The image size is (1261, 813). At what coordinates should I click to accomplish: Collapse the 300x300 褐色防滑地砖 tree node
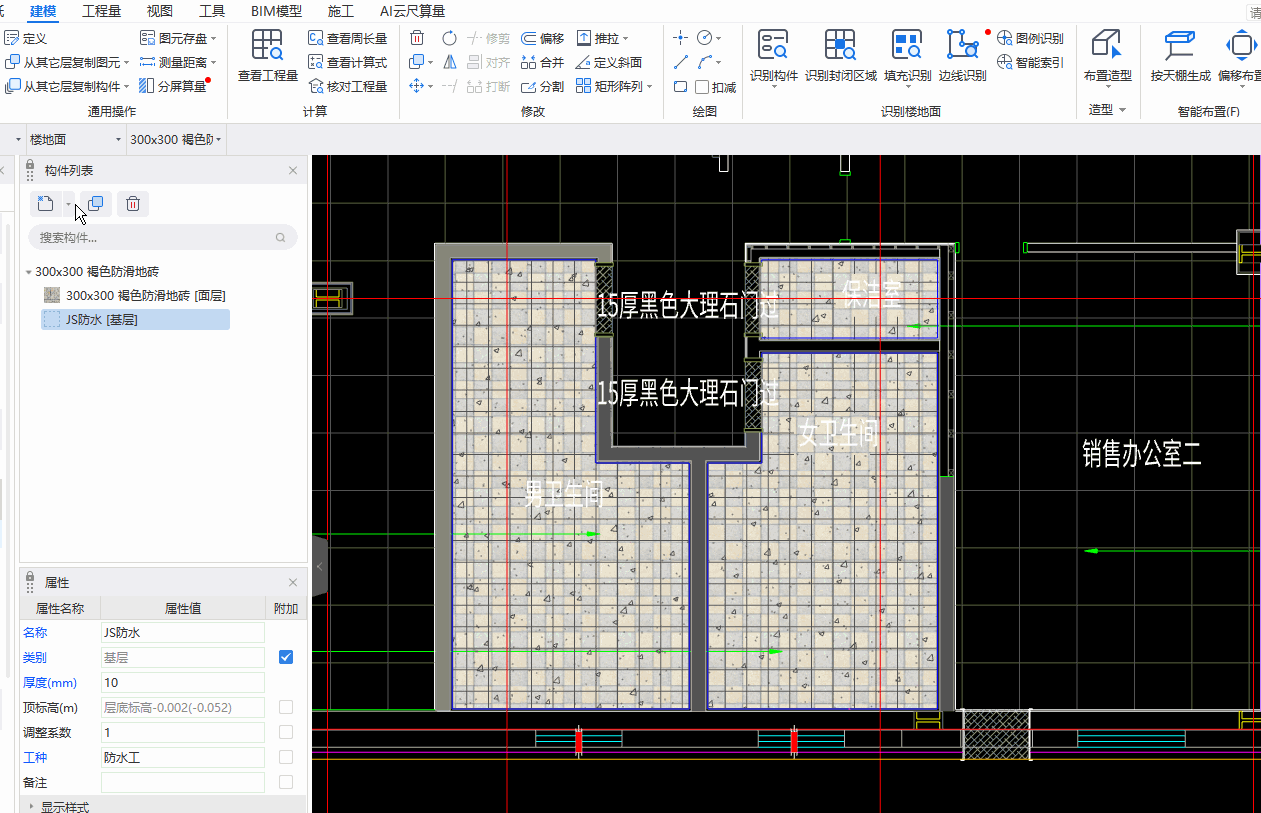pyautogui.click(x=28, y=272)
